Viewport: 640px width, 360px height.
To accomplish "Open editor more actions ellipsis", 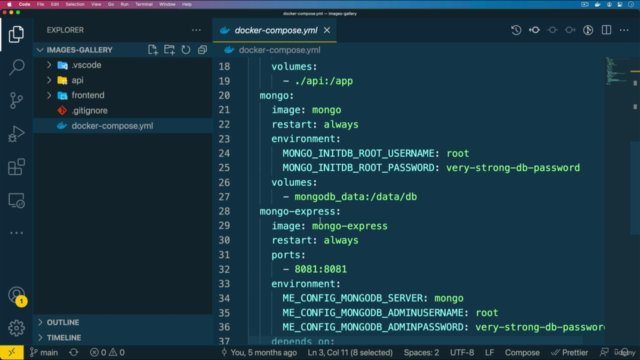I will pos(624,30).
